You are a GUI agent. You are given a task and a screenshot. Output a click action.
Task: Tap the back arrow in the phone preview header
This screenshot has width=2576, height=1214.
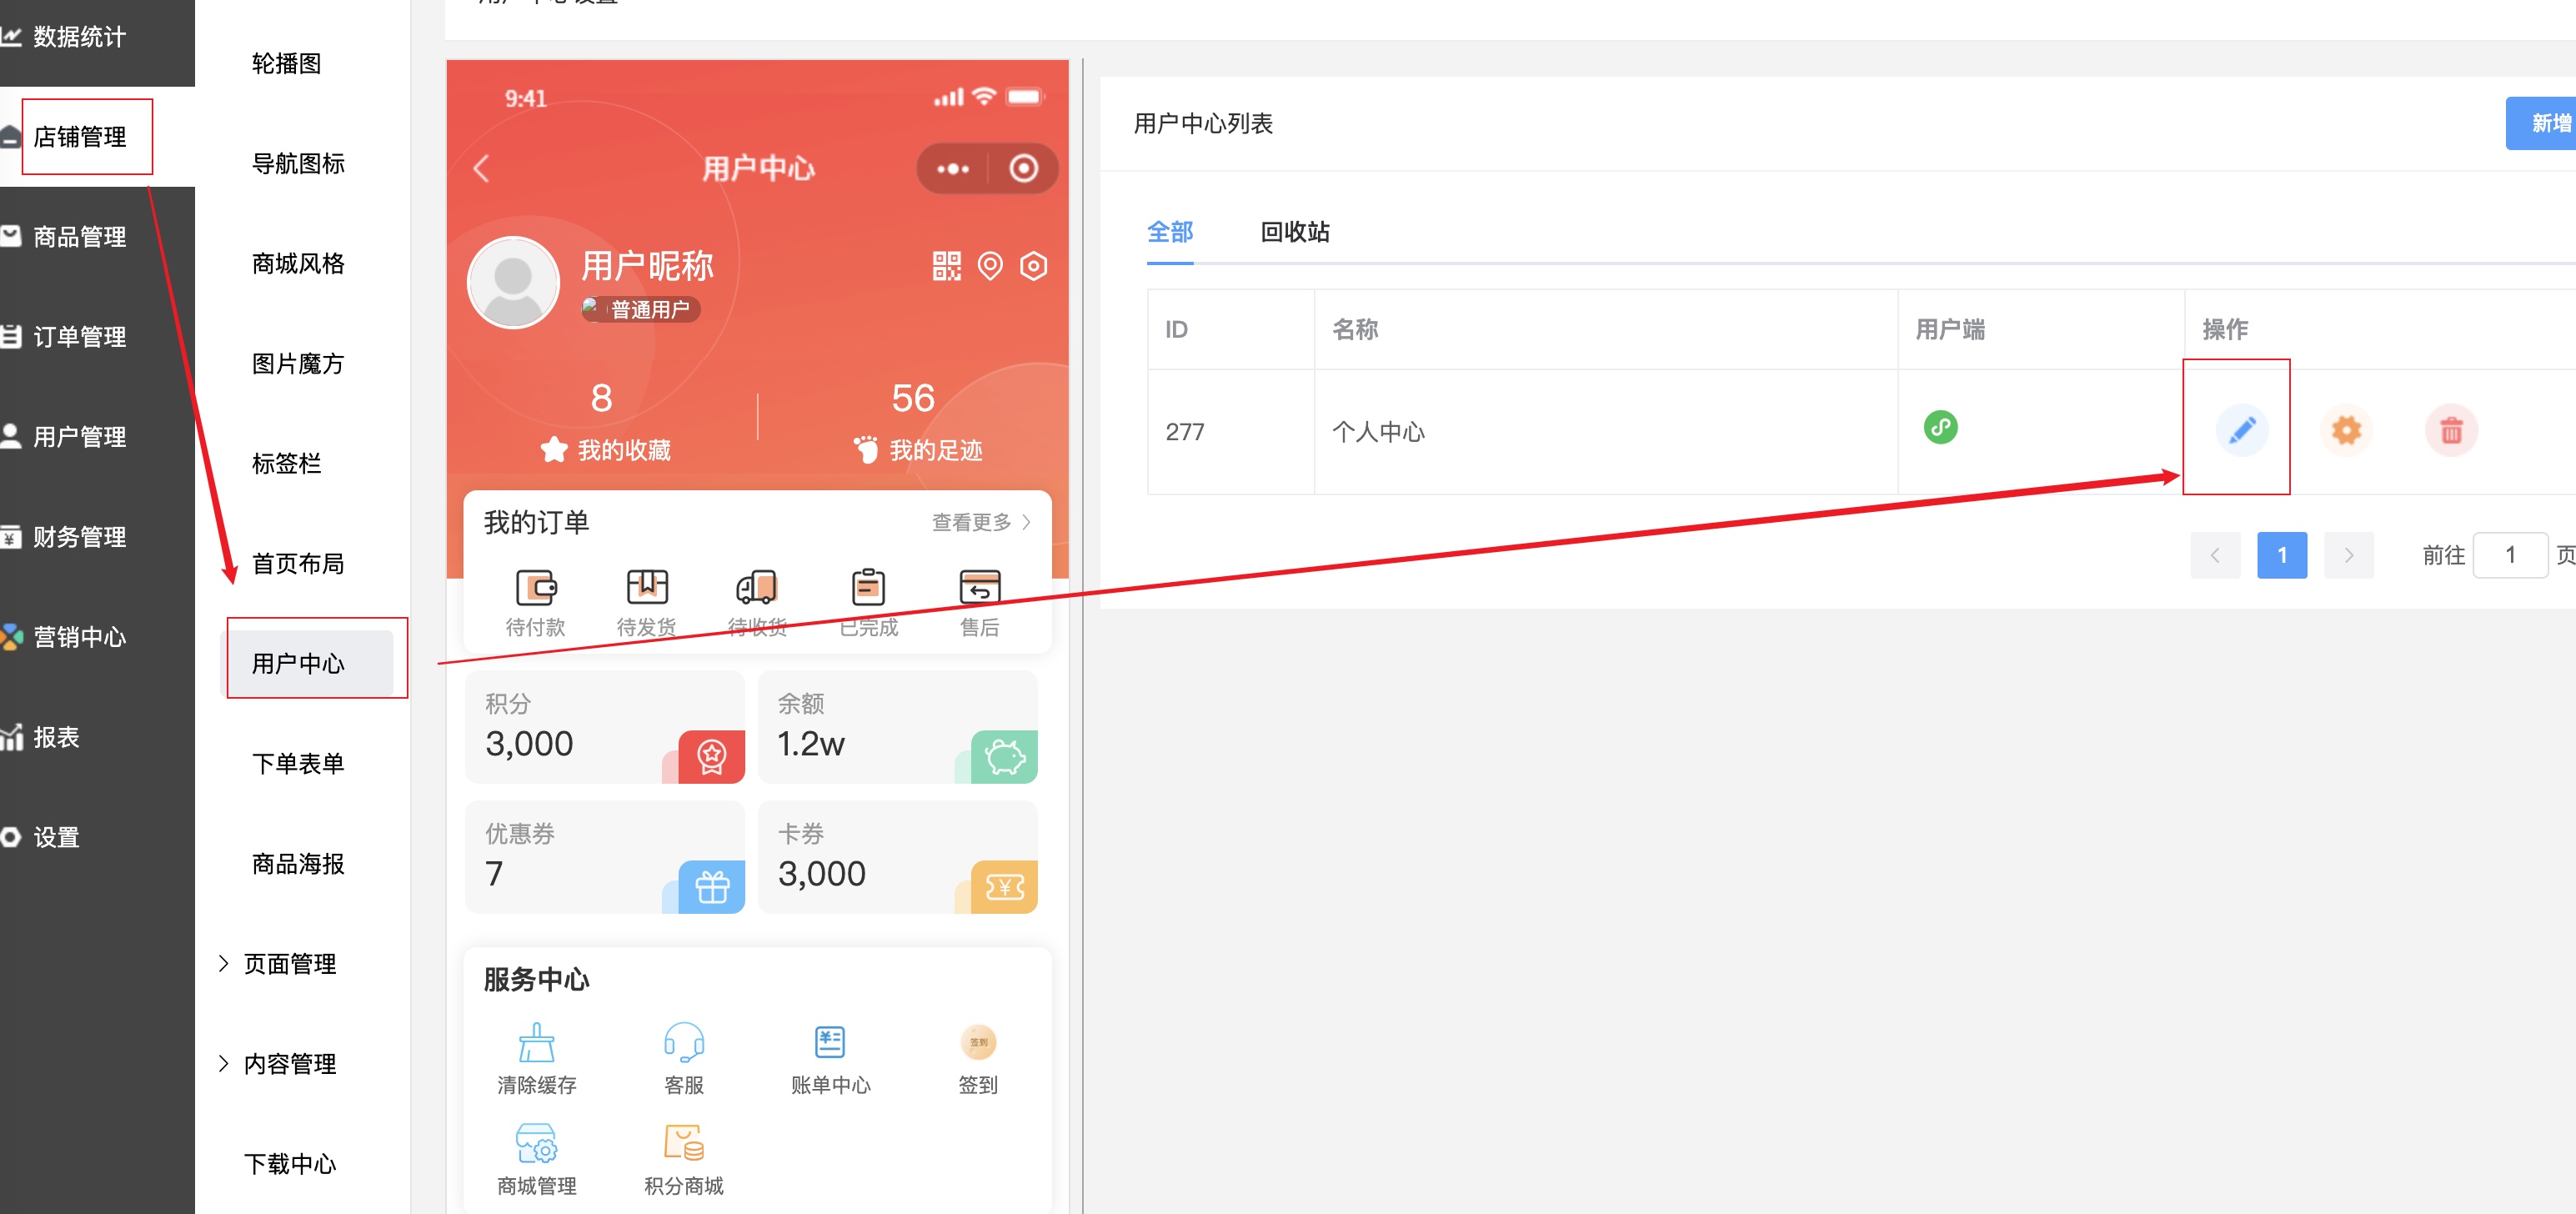[x=481, y=168]
